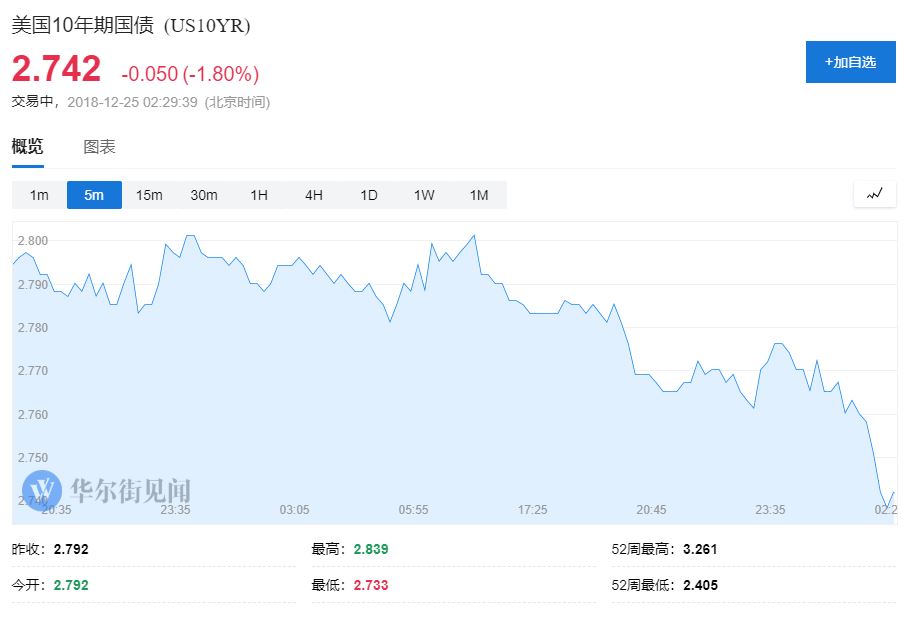Pick the 4H timeframe
Screen dimensions: 917x628
pyautogui.click(x=314, y=195)
